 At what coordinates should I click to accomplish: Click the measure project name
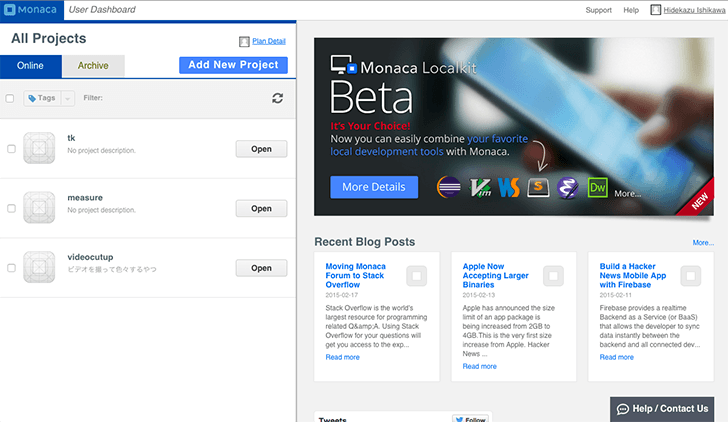[85, 198]
